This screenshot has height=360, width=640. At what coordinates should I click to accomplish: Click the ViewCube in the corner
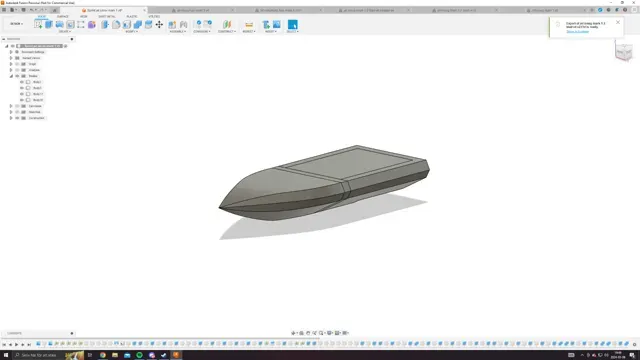point(624,52)
